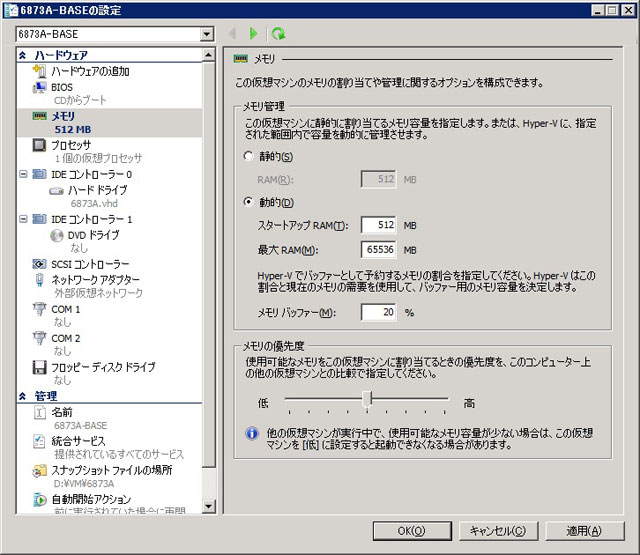Screen dimensions: 640x555
Task: Click the スナップショット ファイルの場所 folder icon
Action: 39,471
